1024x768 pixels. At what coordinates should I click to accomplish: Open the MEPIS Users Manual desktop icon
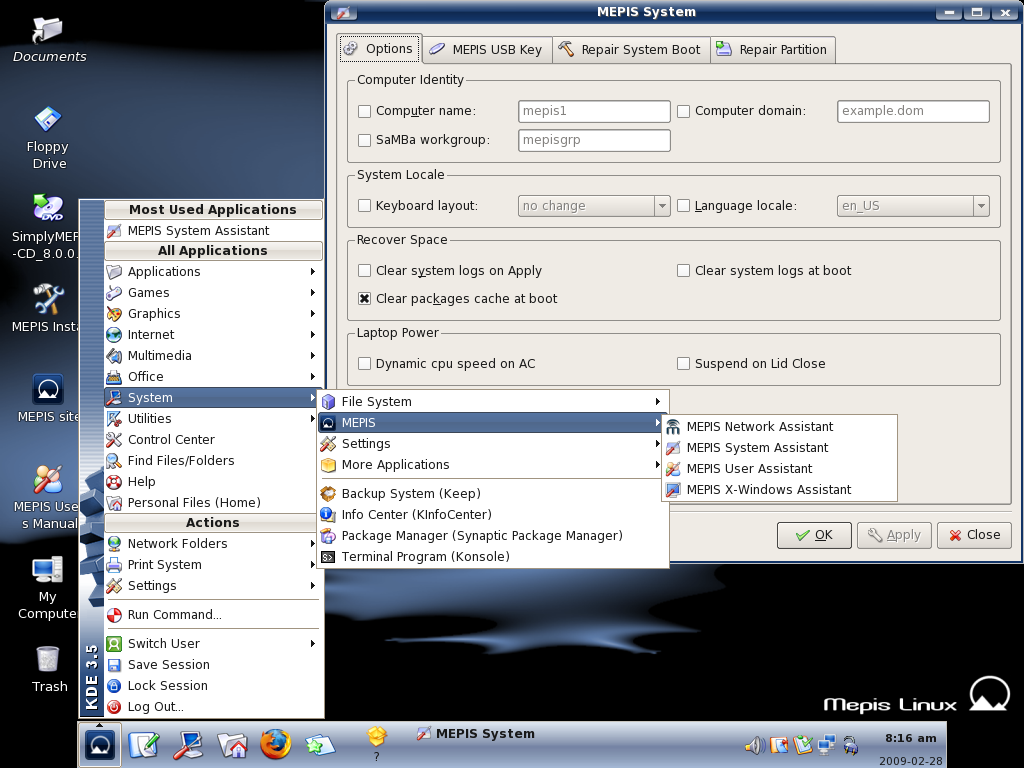pyautogui.click(x=46, y=496)
